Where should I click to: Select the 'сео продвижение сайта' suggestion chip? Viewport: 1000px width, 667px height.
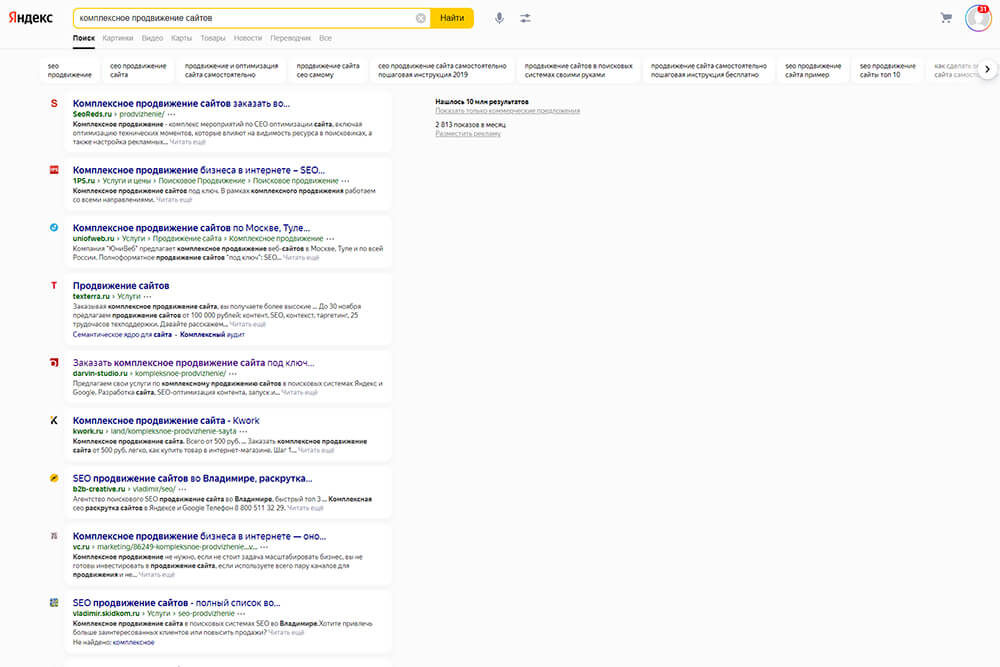138,70
